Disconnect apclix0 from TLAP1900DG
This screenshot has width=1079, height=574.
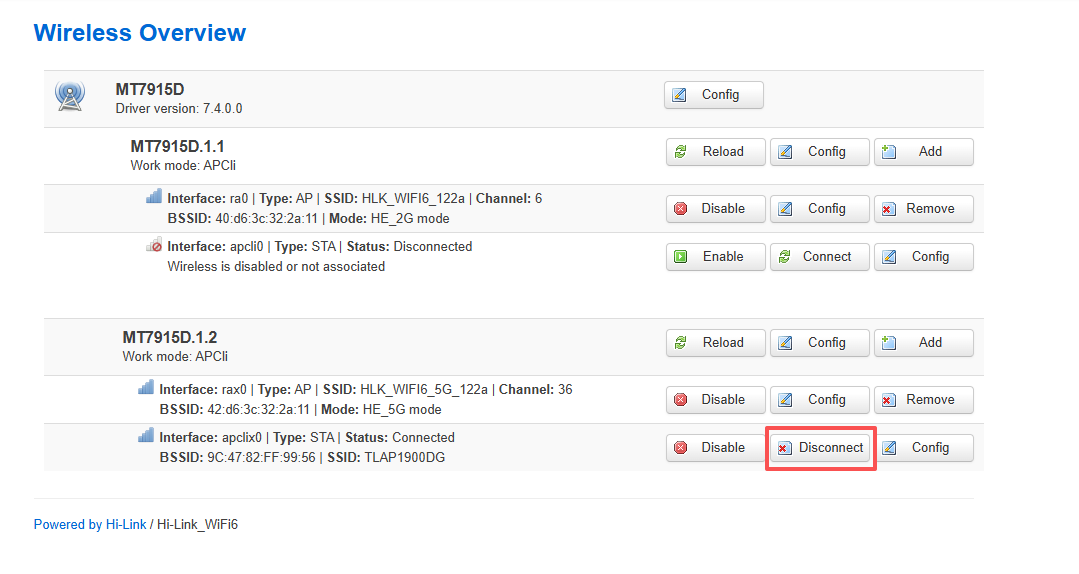point(821,448)
